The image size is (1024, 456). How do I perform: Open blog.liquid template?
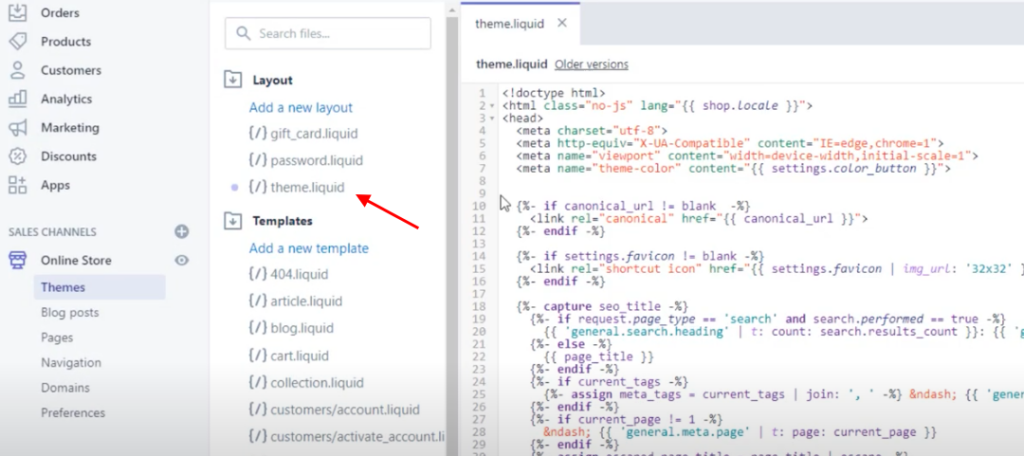(302, 328)
